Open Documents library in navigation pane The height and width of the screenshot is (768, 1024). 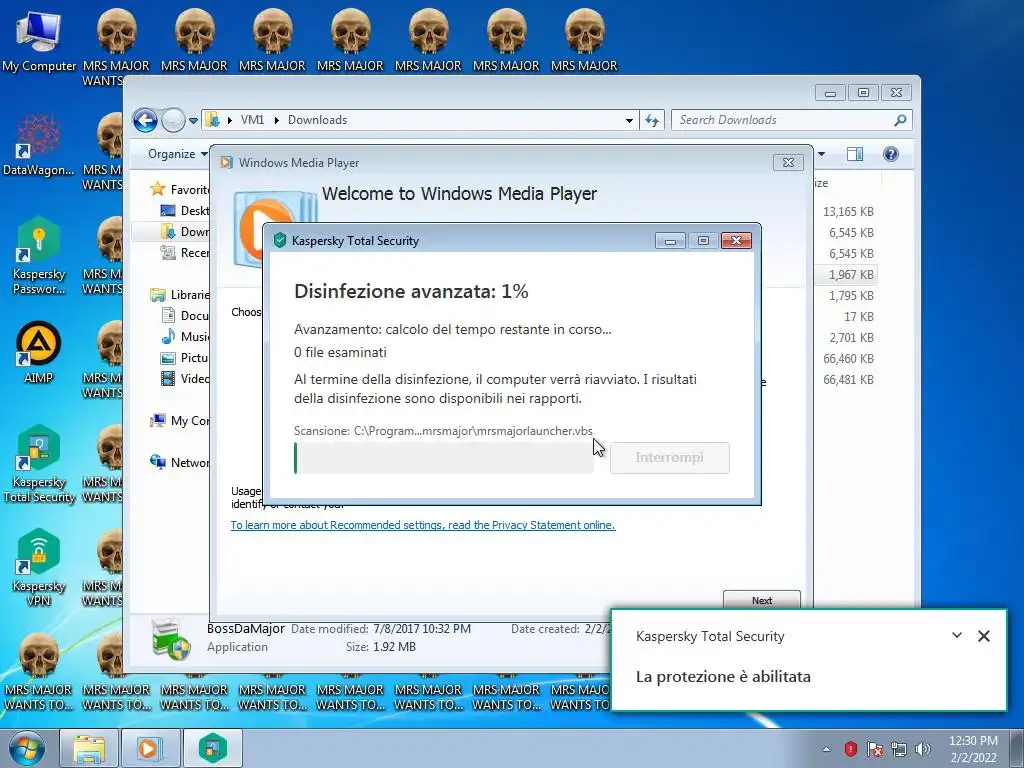click(185, 315)
